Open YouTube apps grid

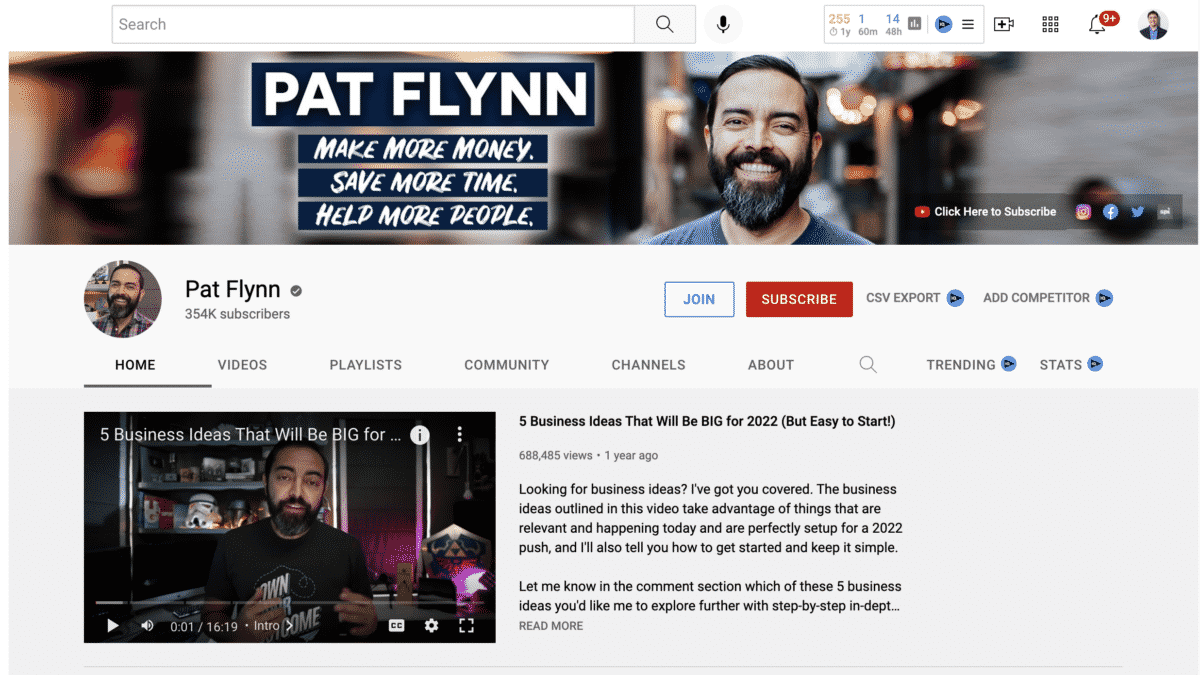coord(1050,24)
